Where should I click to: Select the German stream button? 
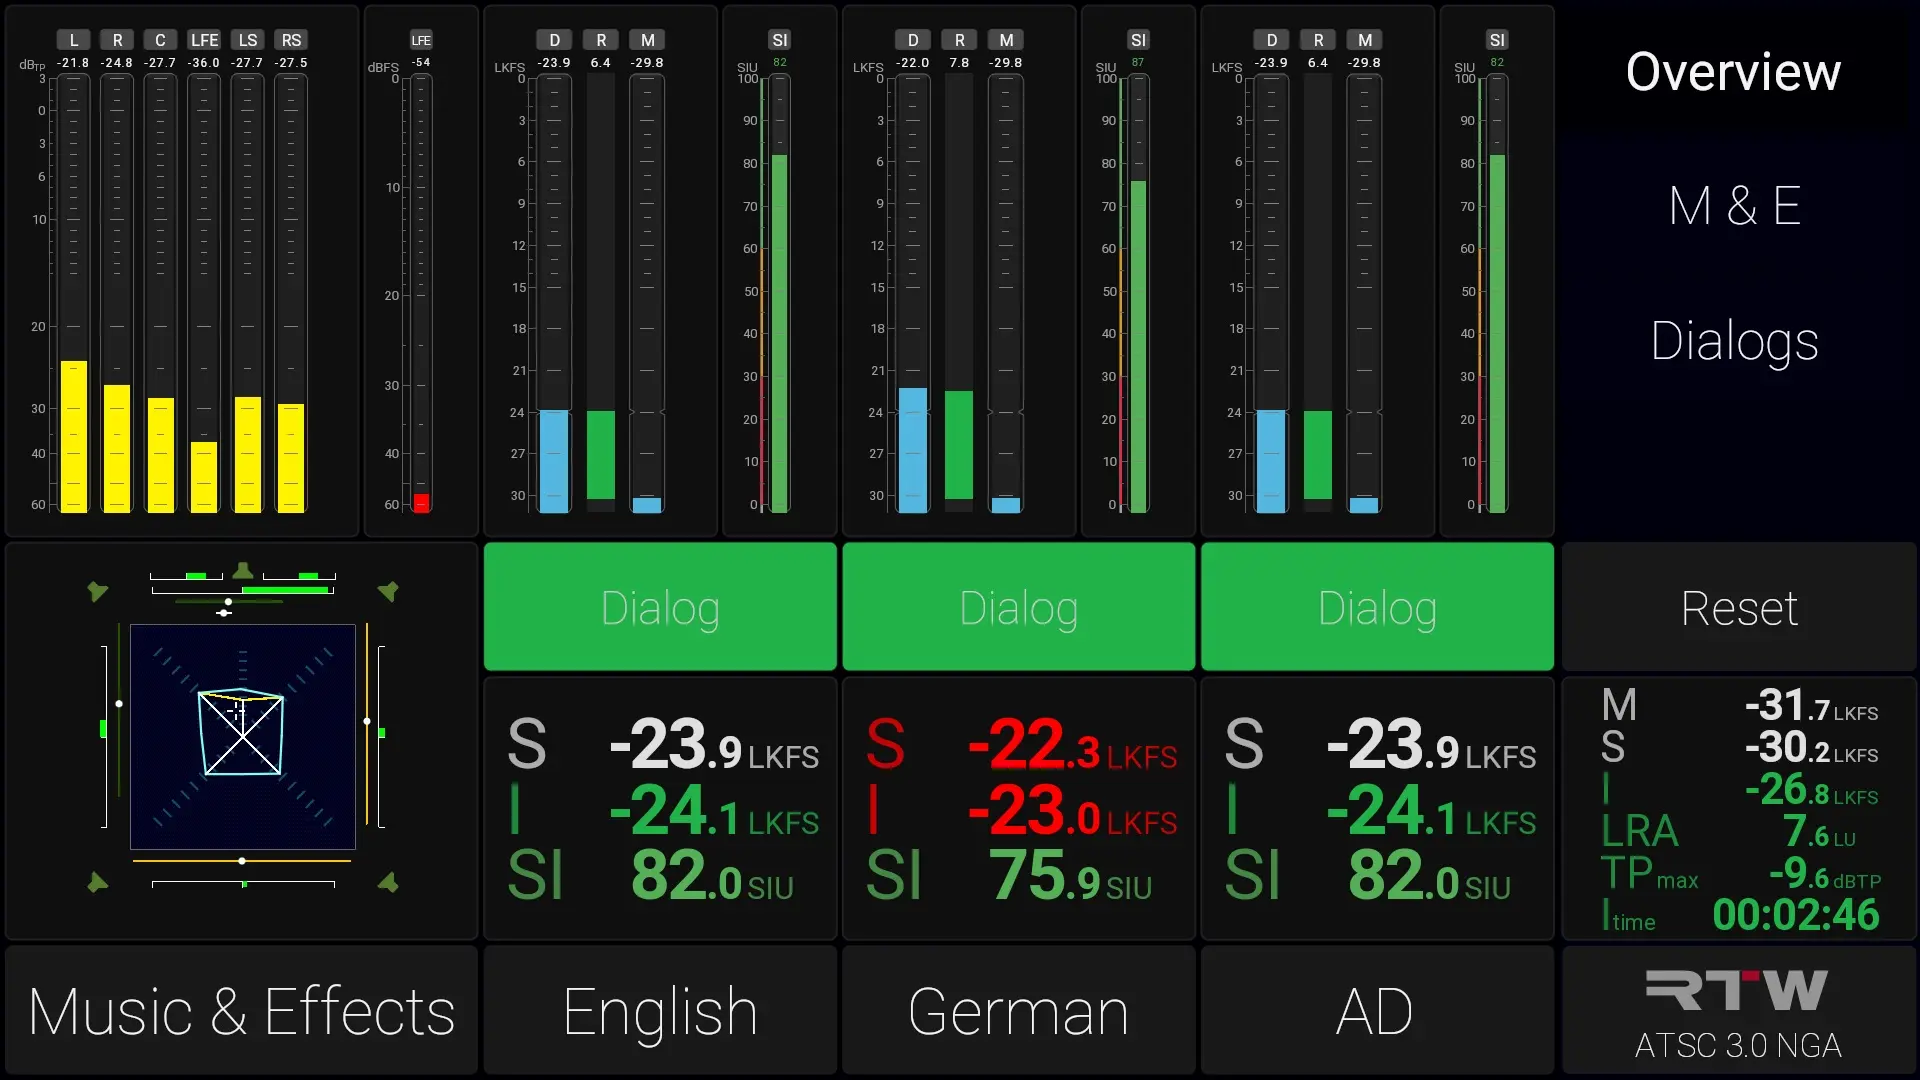coord(1018,1011)
